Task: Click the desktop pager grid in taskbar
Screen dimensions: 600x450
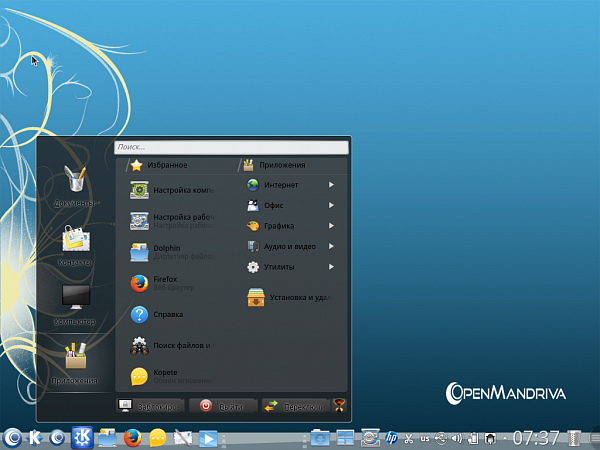Action: tap(345, 438)
